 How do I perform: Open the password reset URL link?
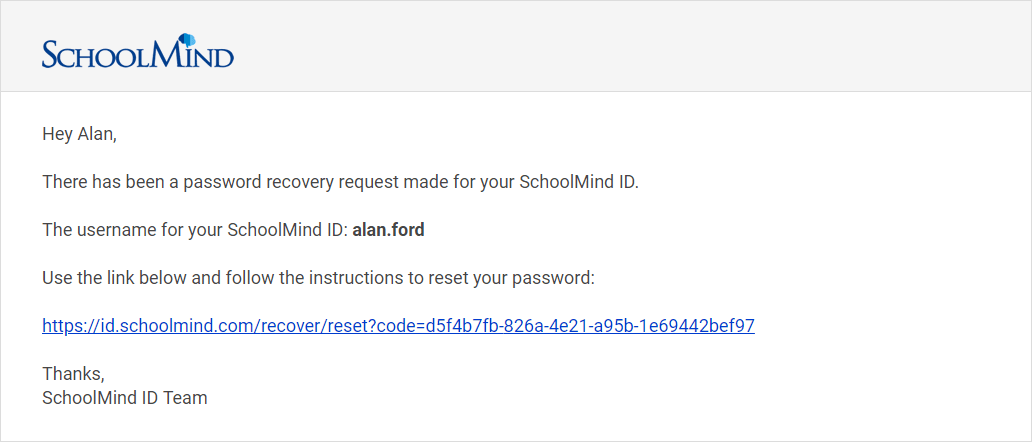coord(398,326)
